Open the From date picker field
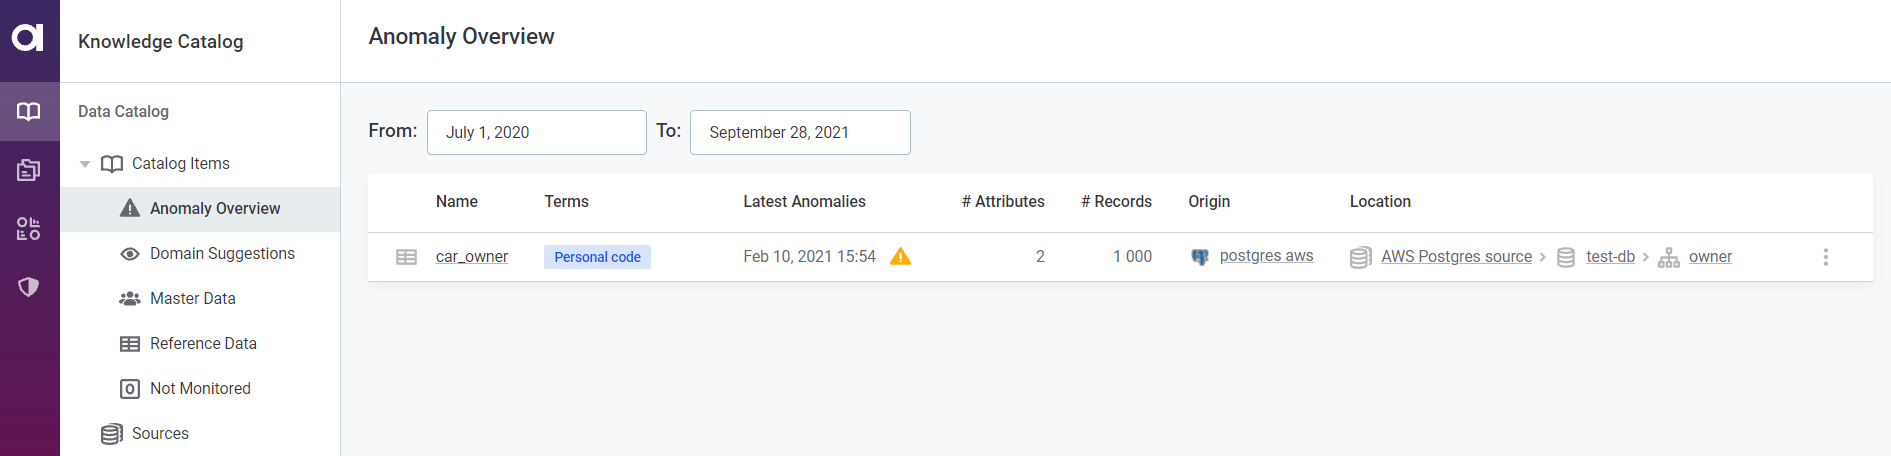Viewport: 1891px width, 456px height. (x=536, y=132)
